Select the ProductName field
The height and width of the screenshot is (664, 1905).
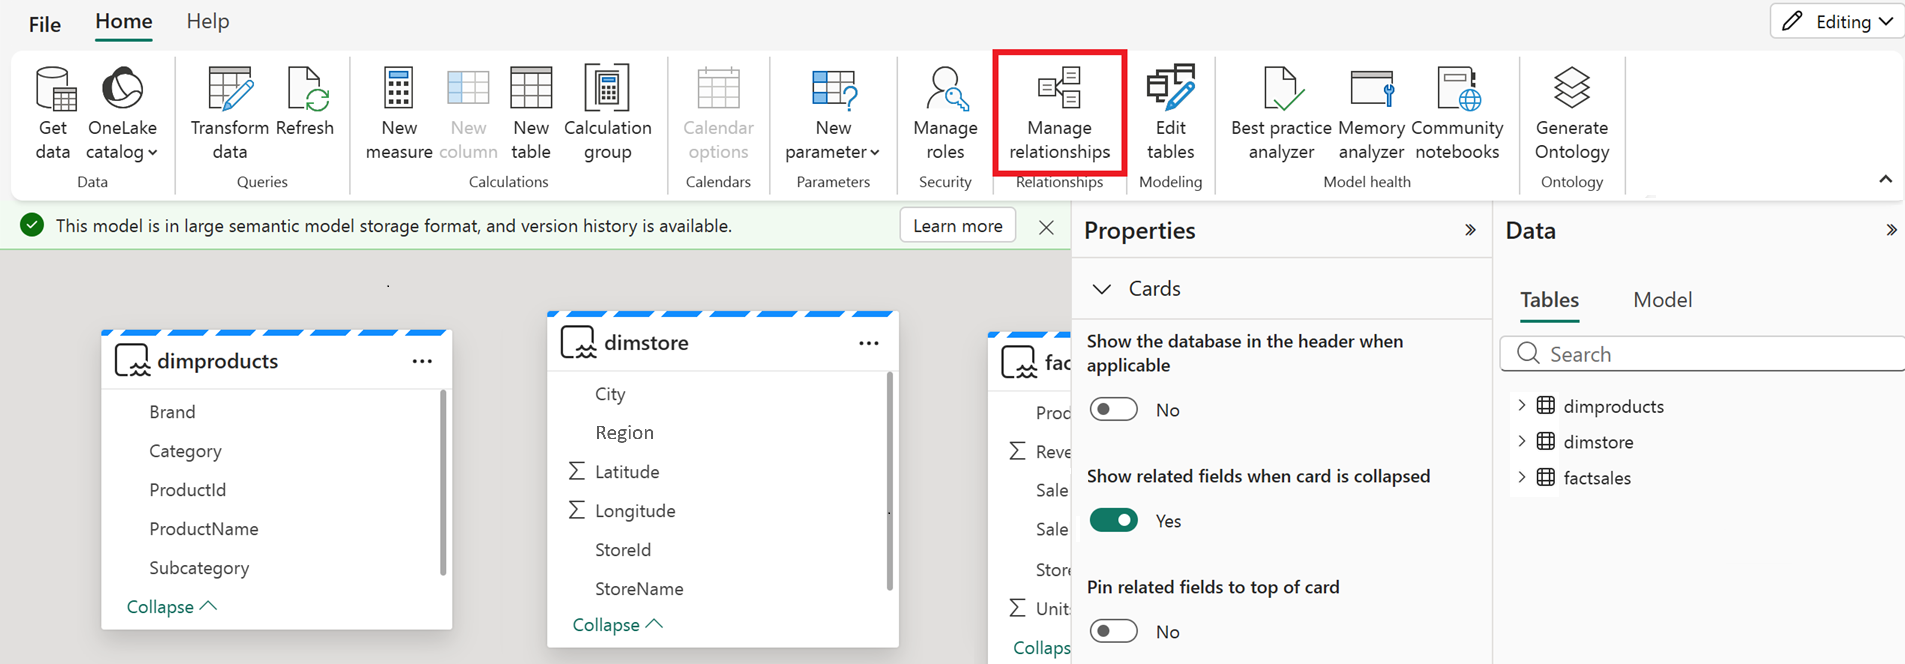203,529
